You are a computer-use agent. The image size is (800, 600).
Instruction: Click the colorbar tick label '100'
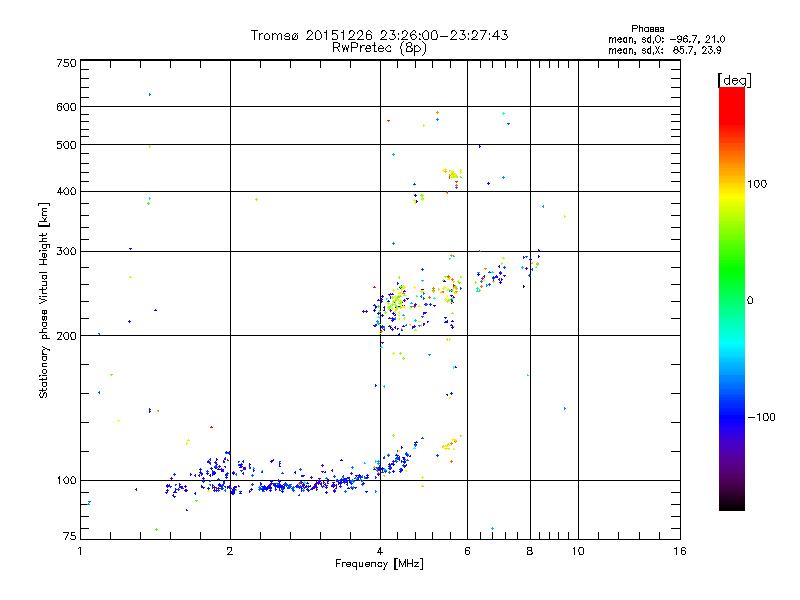(x=757, y=184)
